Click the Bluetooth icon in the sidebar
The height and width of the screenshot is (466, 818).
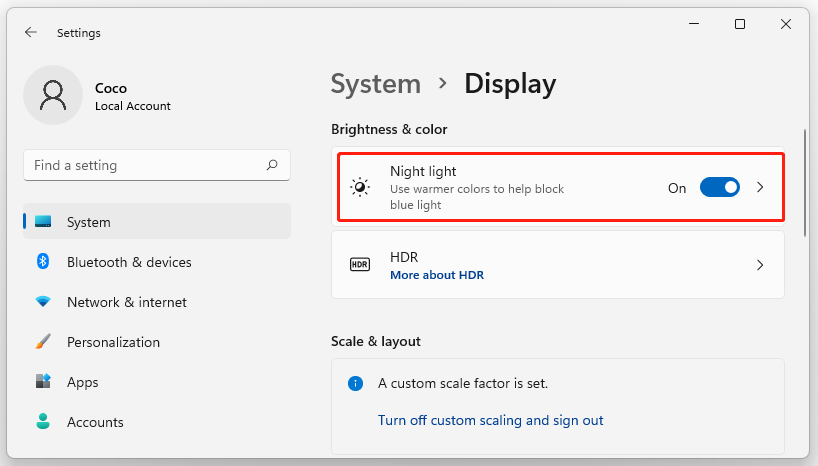point(43,261)
